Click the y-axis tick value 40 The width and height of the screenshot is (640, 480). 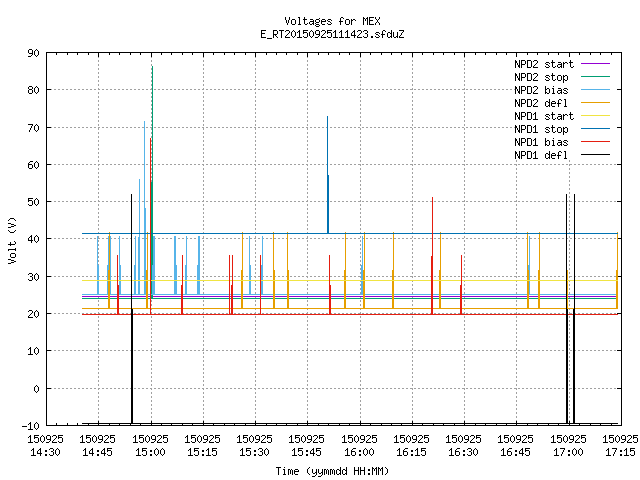(x=33, y=239)
